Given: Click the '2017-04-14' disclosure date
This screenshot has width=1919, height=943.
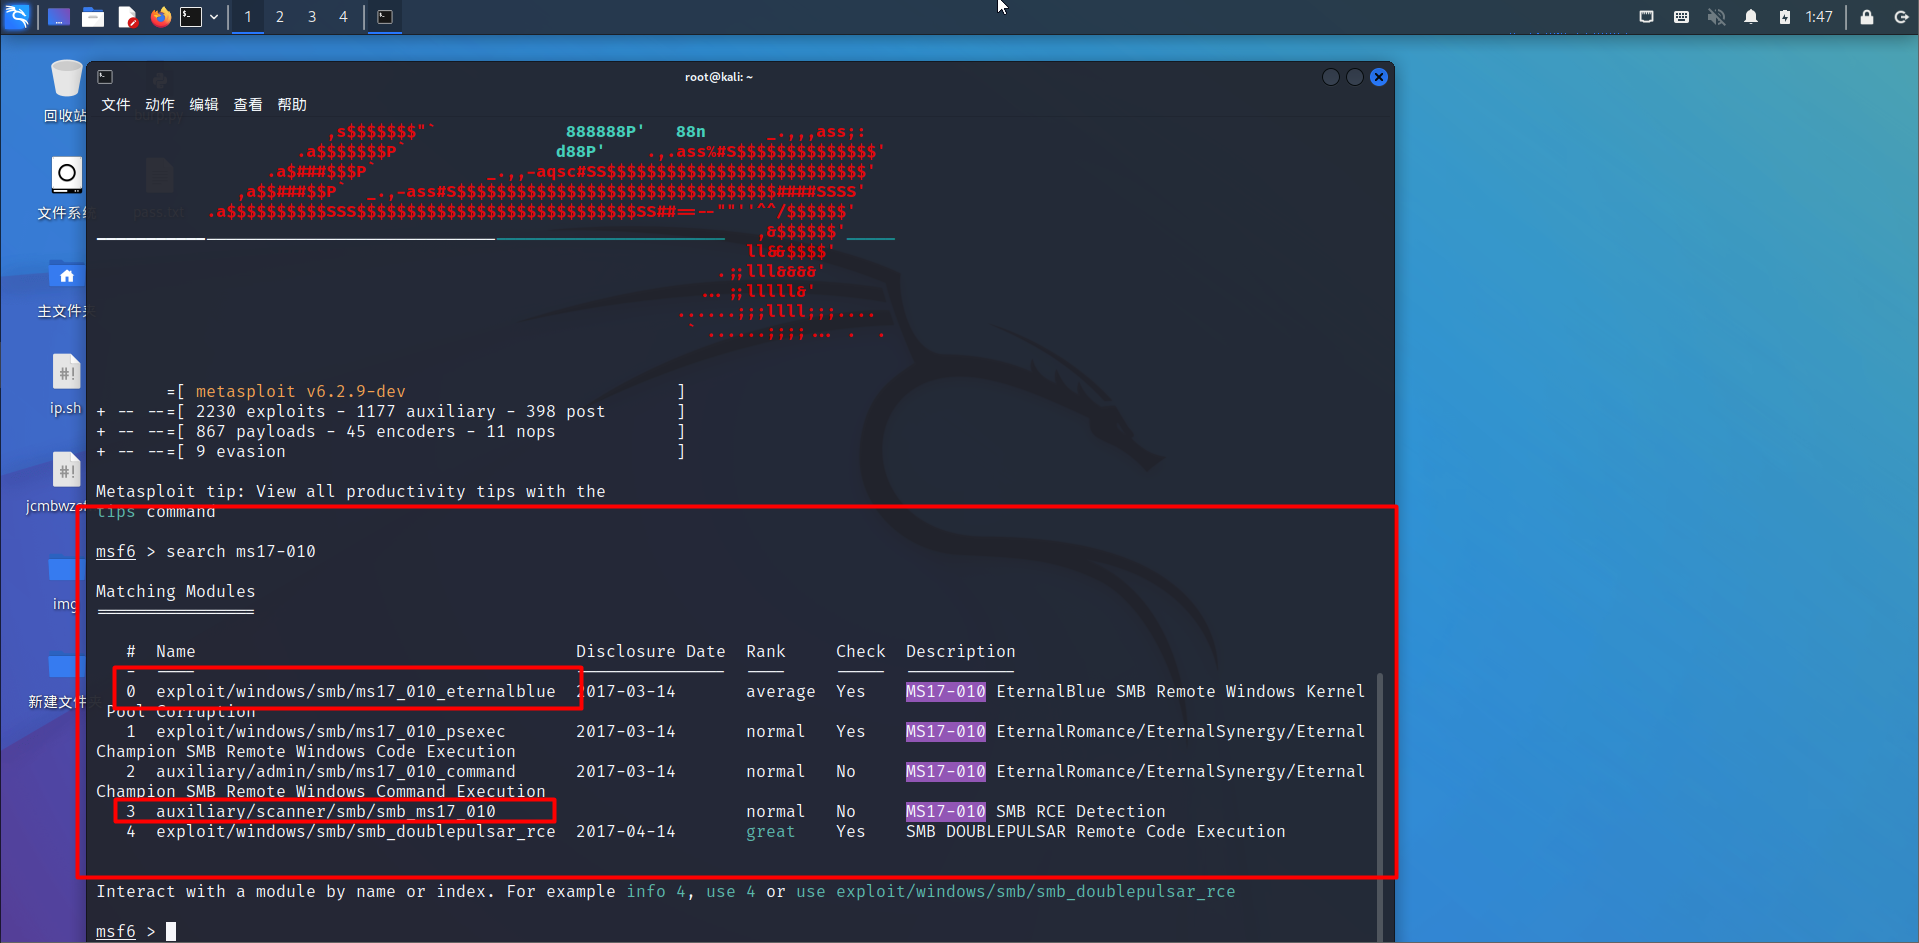Looking at the screenshot, I should [x=626, y=831].
